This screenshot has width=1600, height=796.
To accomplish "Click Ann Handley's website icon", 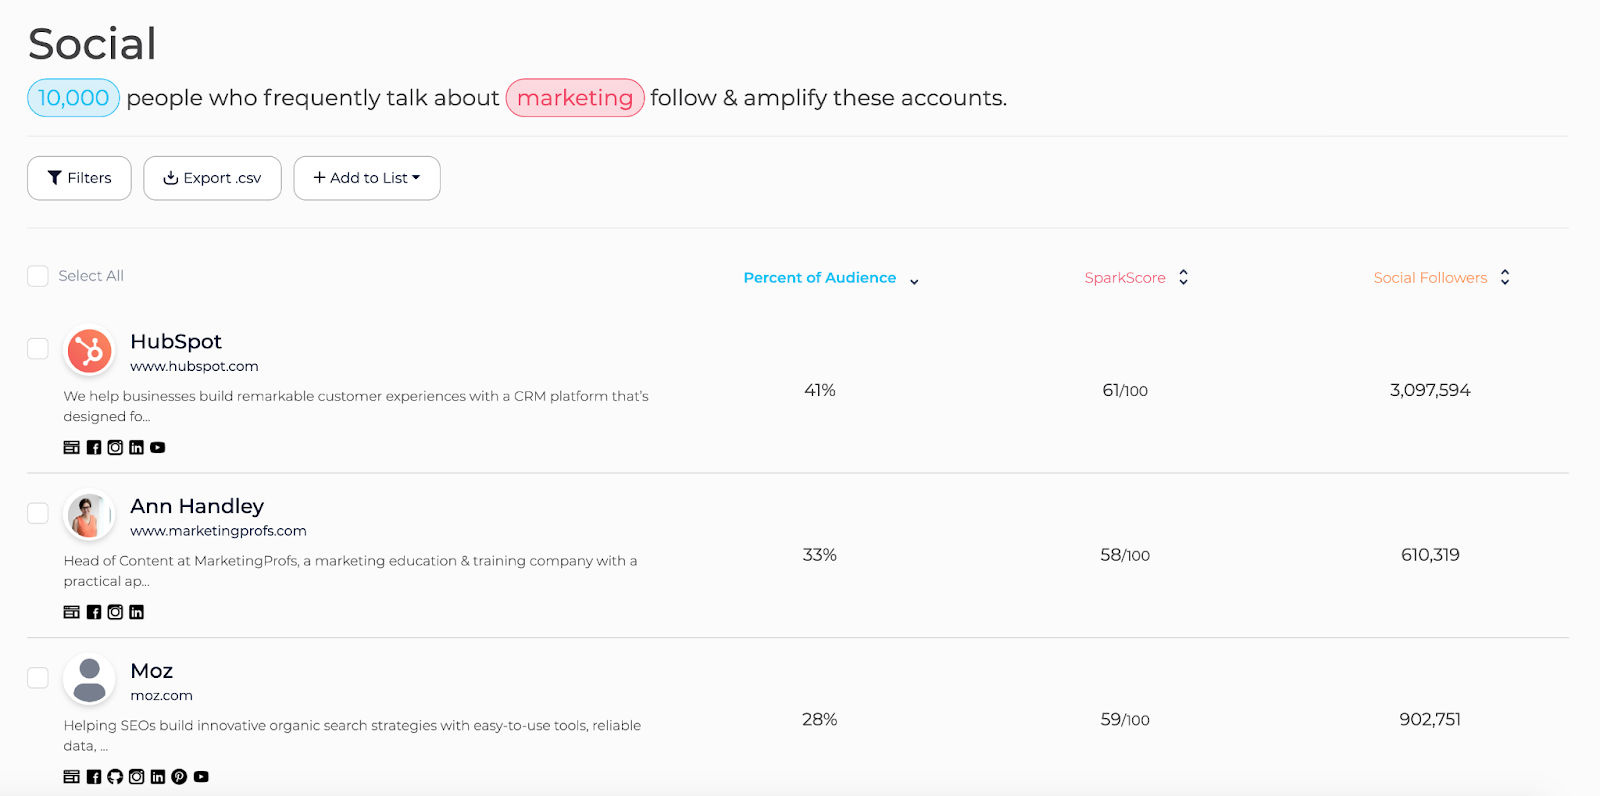I will tap(72, 612).
